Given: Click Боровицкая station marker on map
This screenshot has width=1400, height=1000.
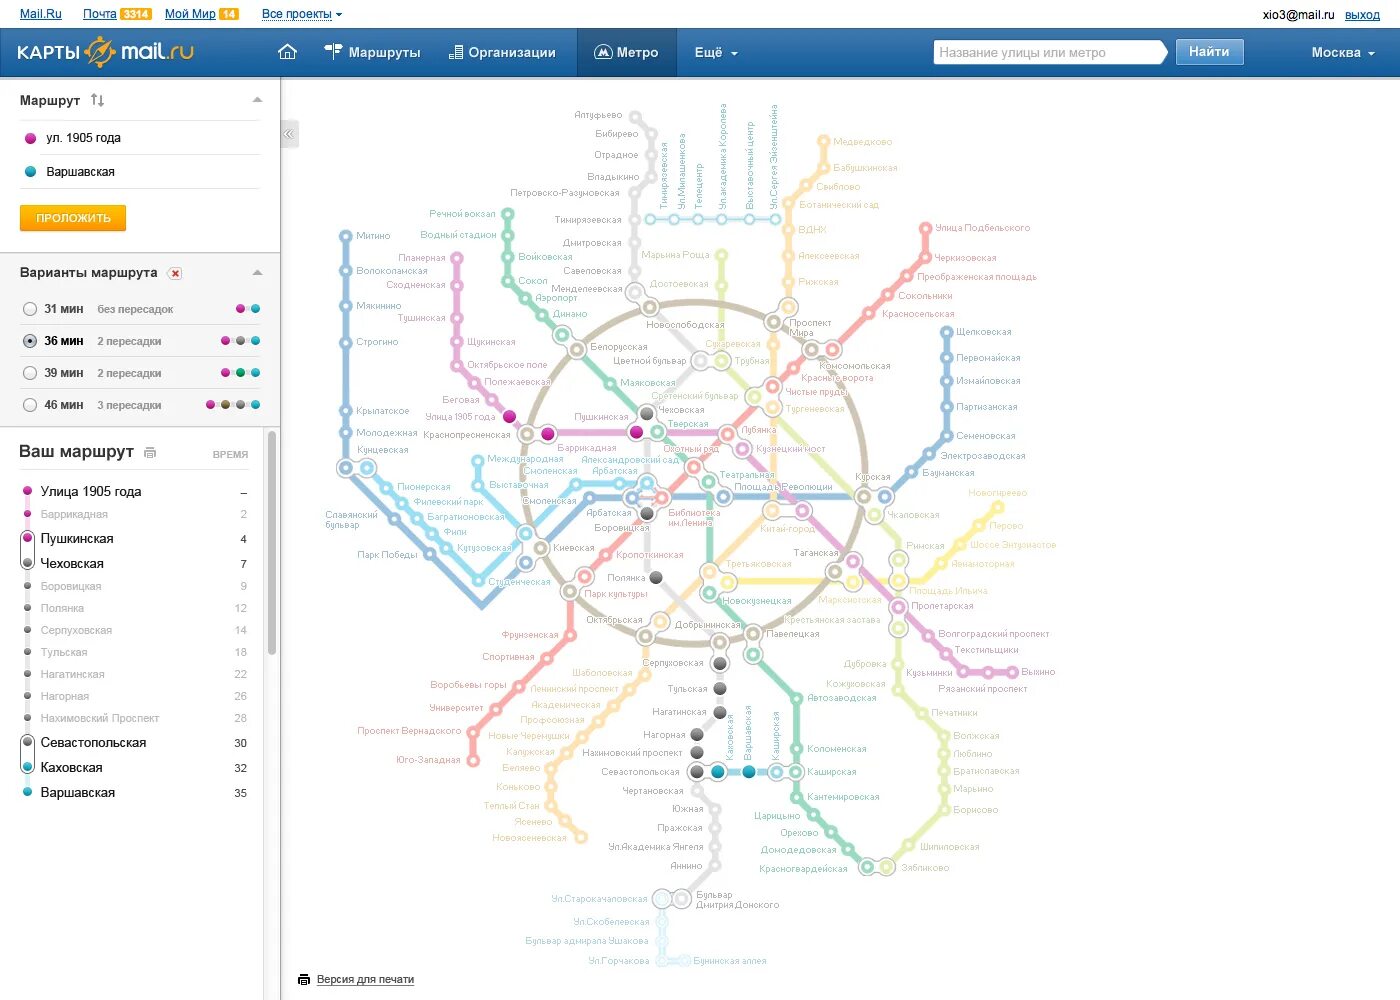Looking at the screenshot, I should 647,513.
